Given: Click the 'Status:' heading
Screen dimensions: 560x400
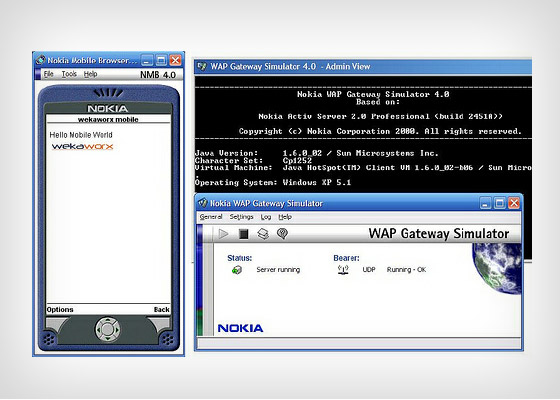Looking at the screenshot, I should pyautogui.click(x=240, y=258).
